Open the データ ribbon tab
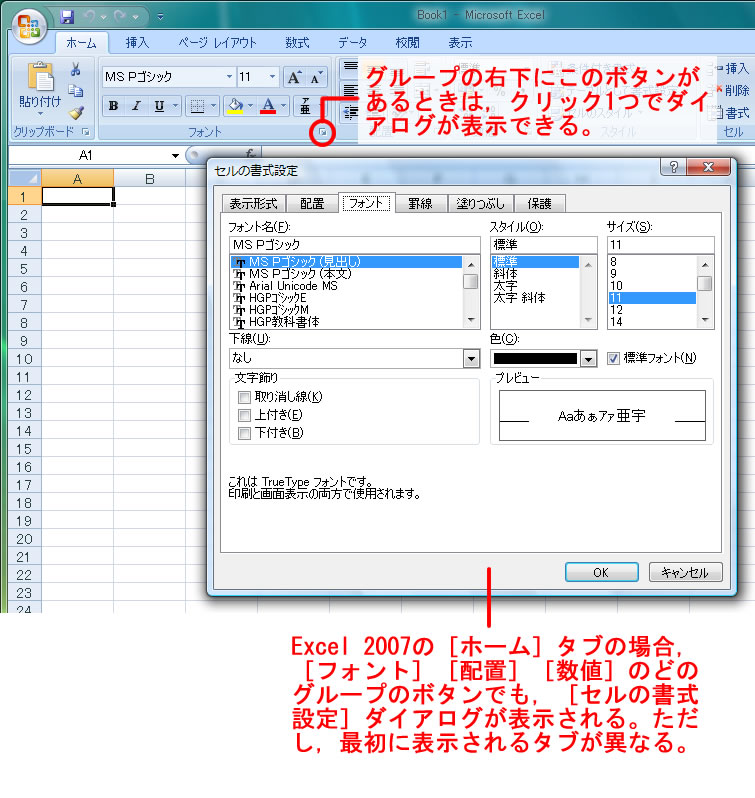This screenshot has height=798, width=755. (353, 43)
